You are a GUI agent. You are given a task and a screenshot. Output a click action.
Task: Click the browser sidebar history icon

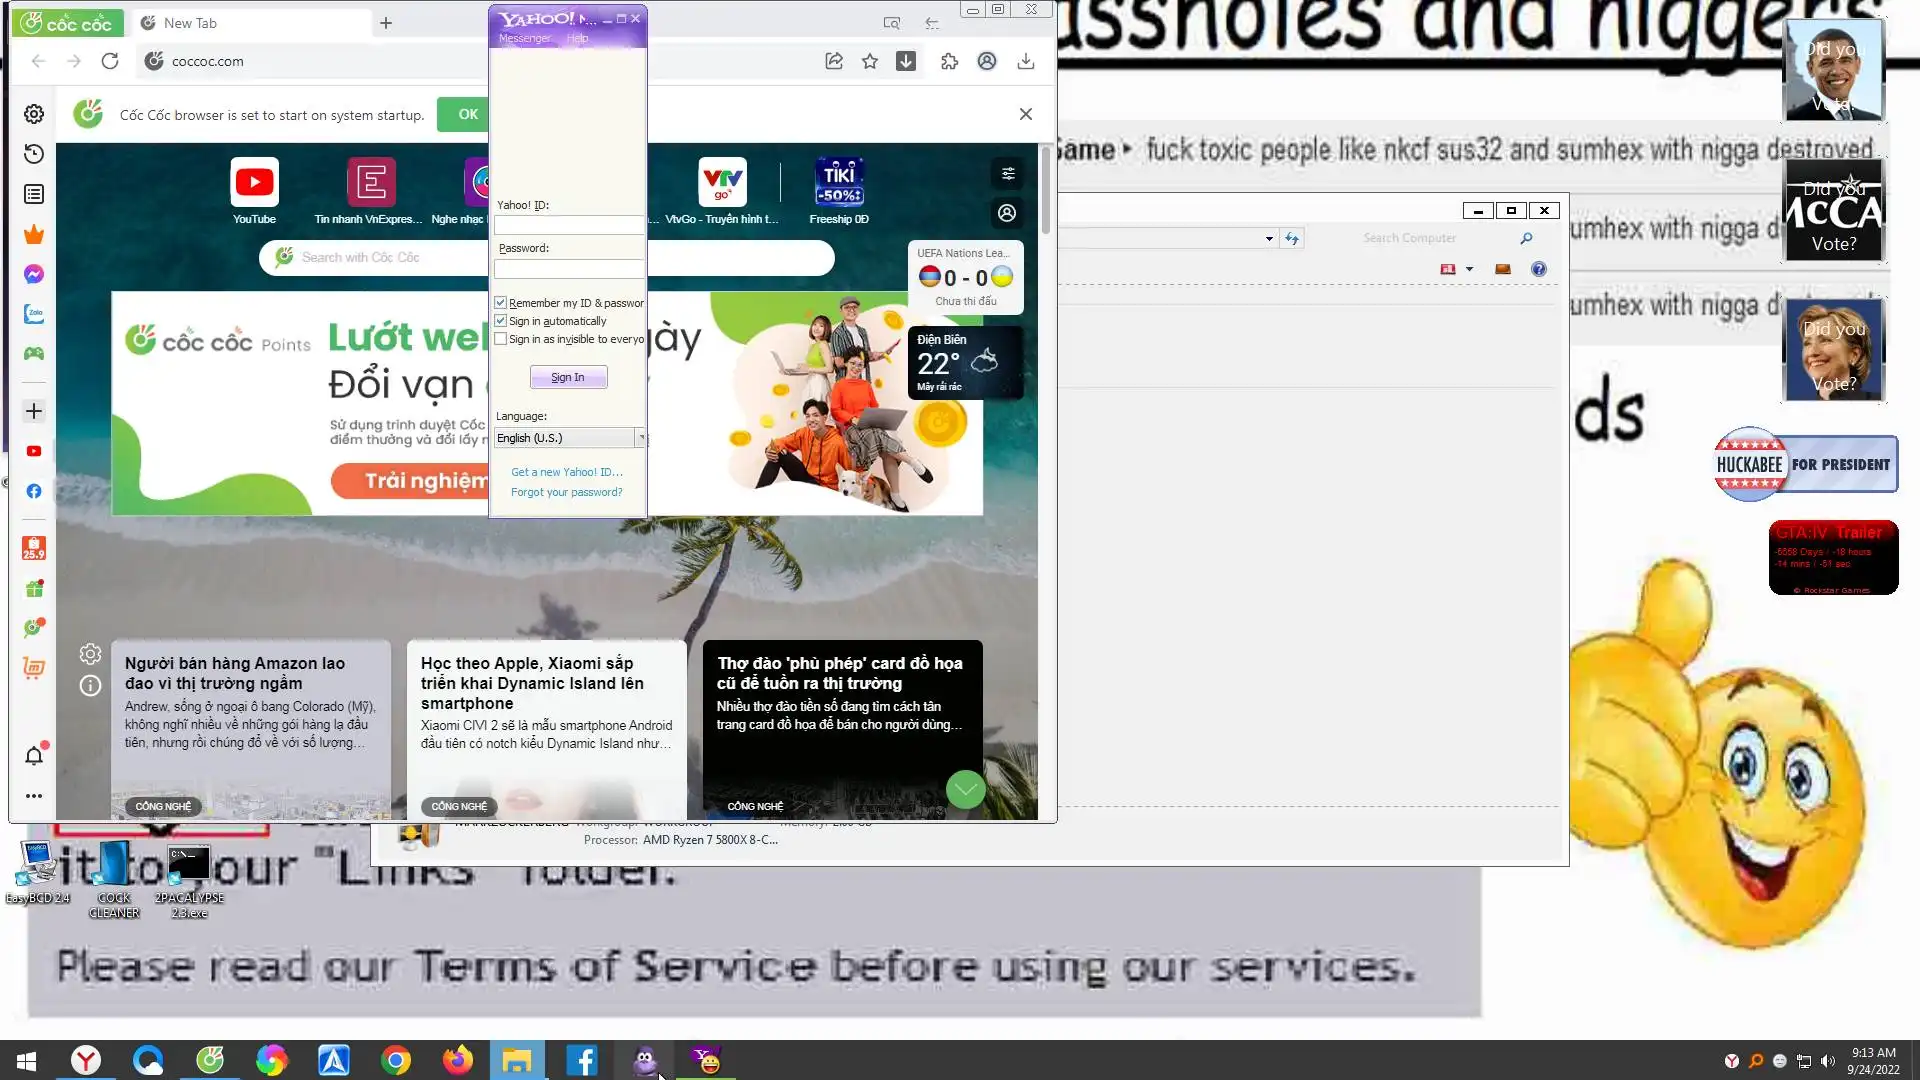[x=34, y=154]
